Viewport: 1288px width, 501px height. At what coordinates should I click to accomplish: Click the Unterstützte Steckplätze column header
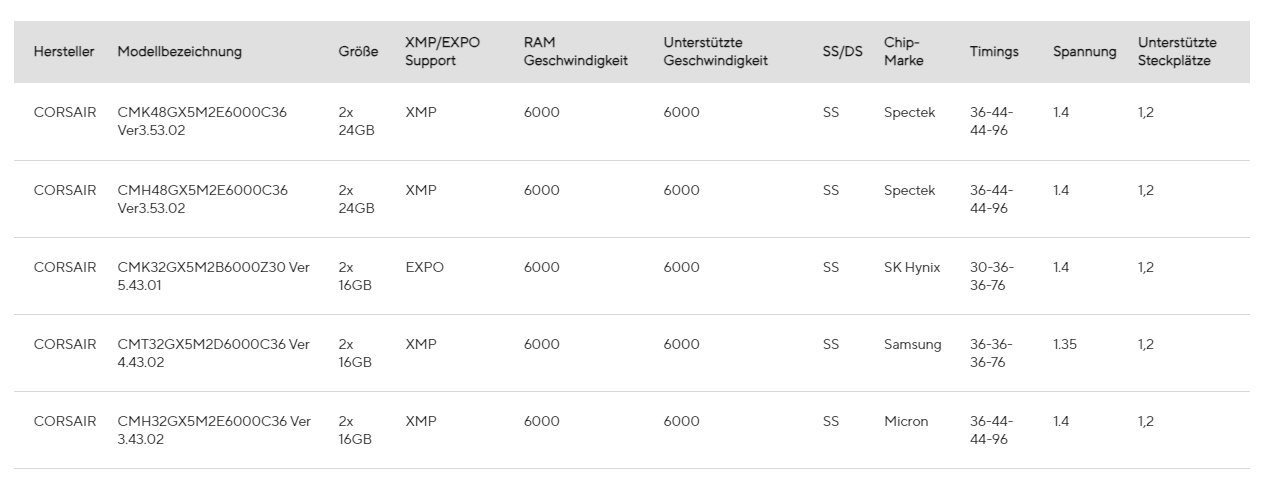pyautogui.click(x=1177, y=52)
